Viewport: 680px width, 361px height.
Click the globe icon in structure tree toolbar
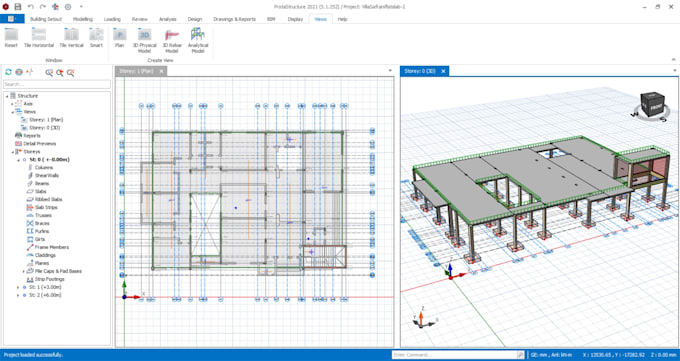pos(19,72)
